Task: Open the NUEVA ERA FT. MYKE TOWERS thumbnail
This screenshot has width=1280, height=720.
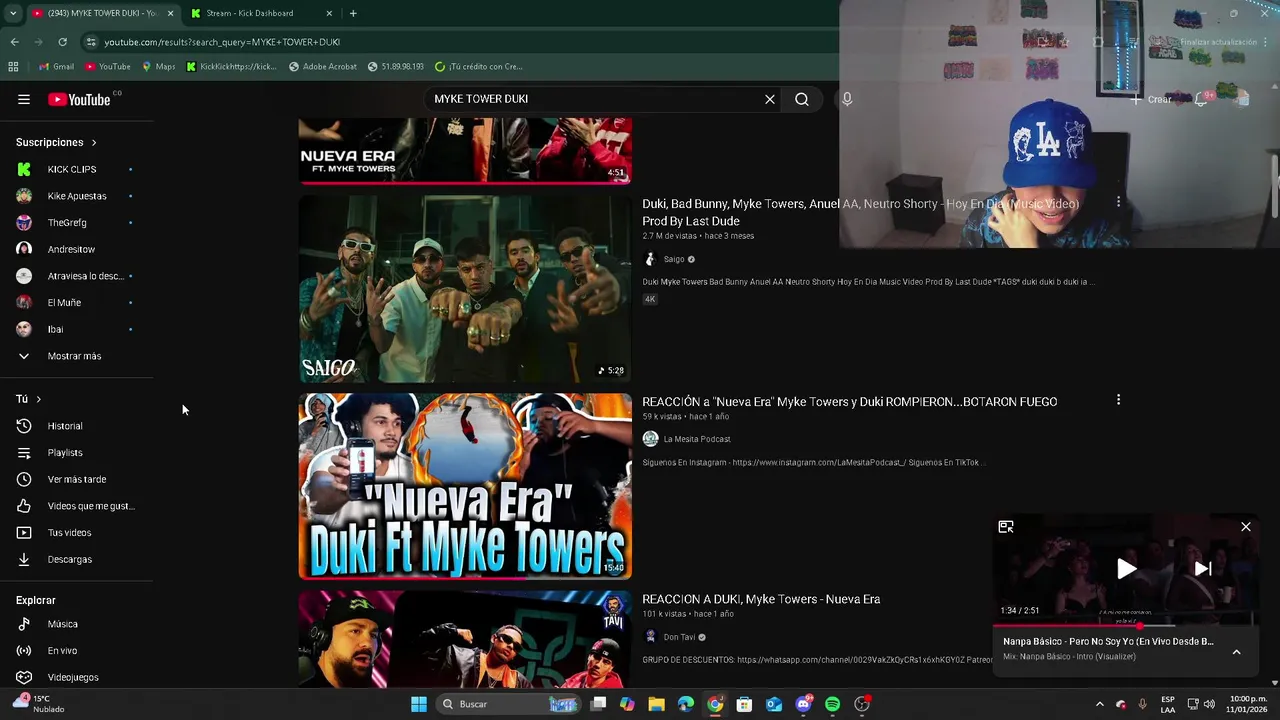Action: coord(465,151)
